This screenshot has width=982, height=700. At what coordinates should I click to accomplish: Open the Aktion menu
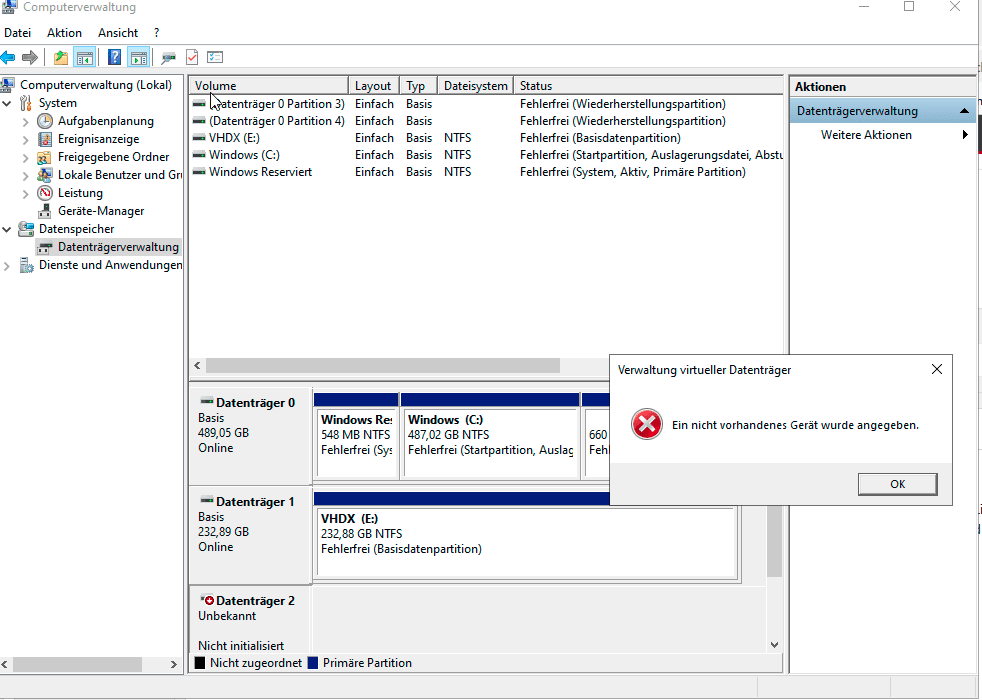(65, 33)
